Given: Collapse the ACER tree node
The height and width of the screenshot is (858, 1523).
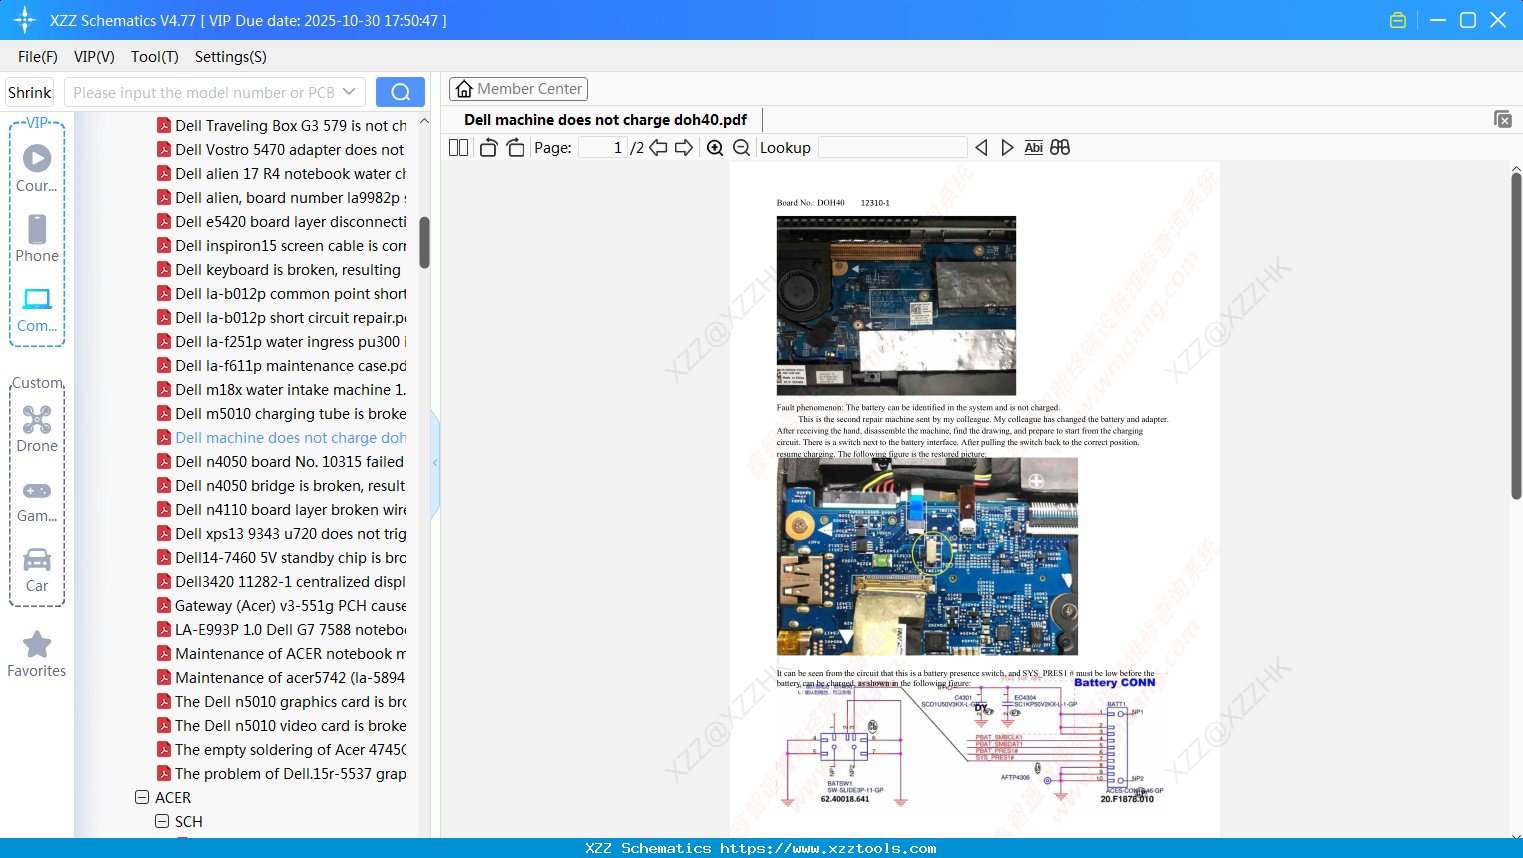Looking at the screenshot, I should 142,797.
